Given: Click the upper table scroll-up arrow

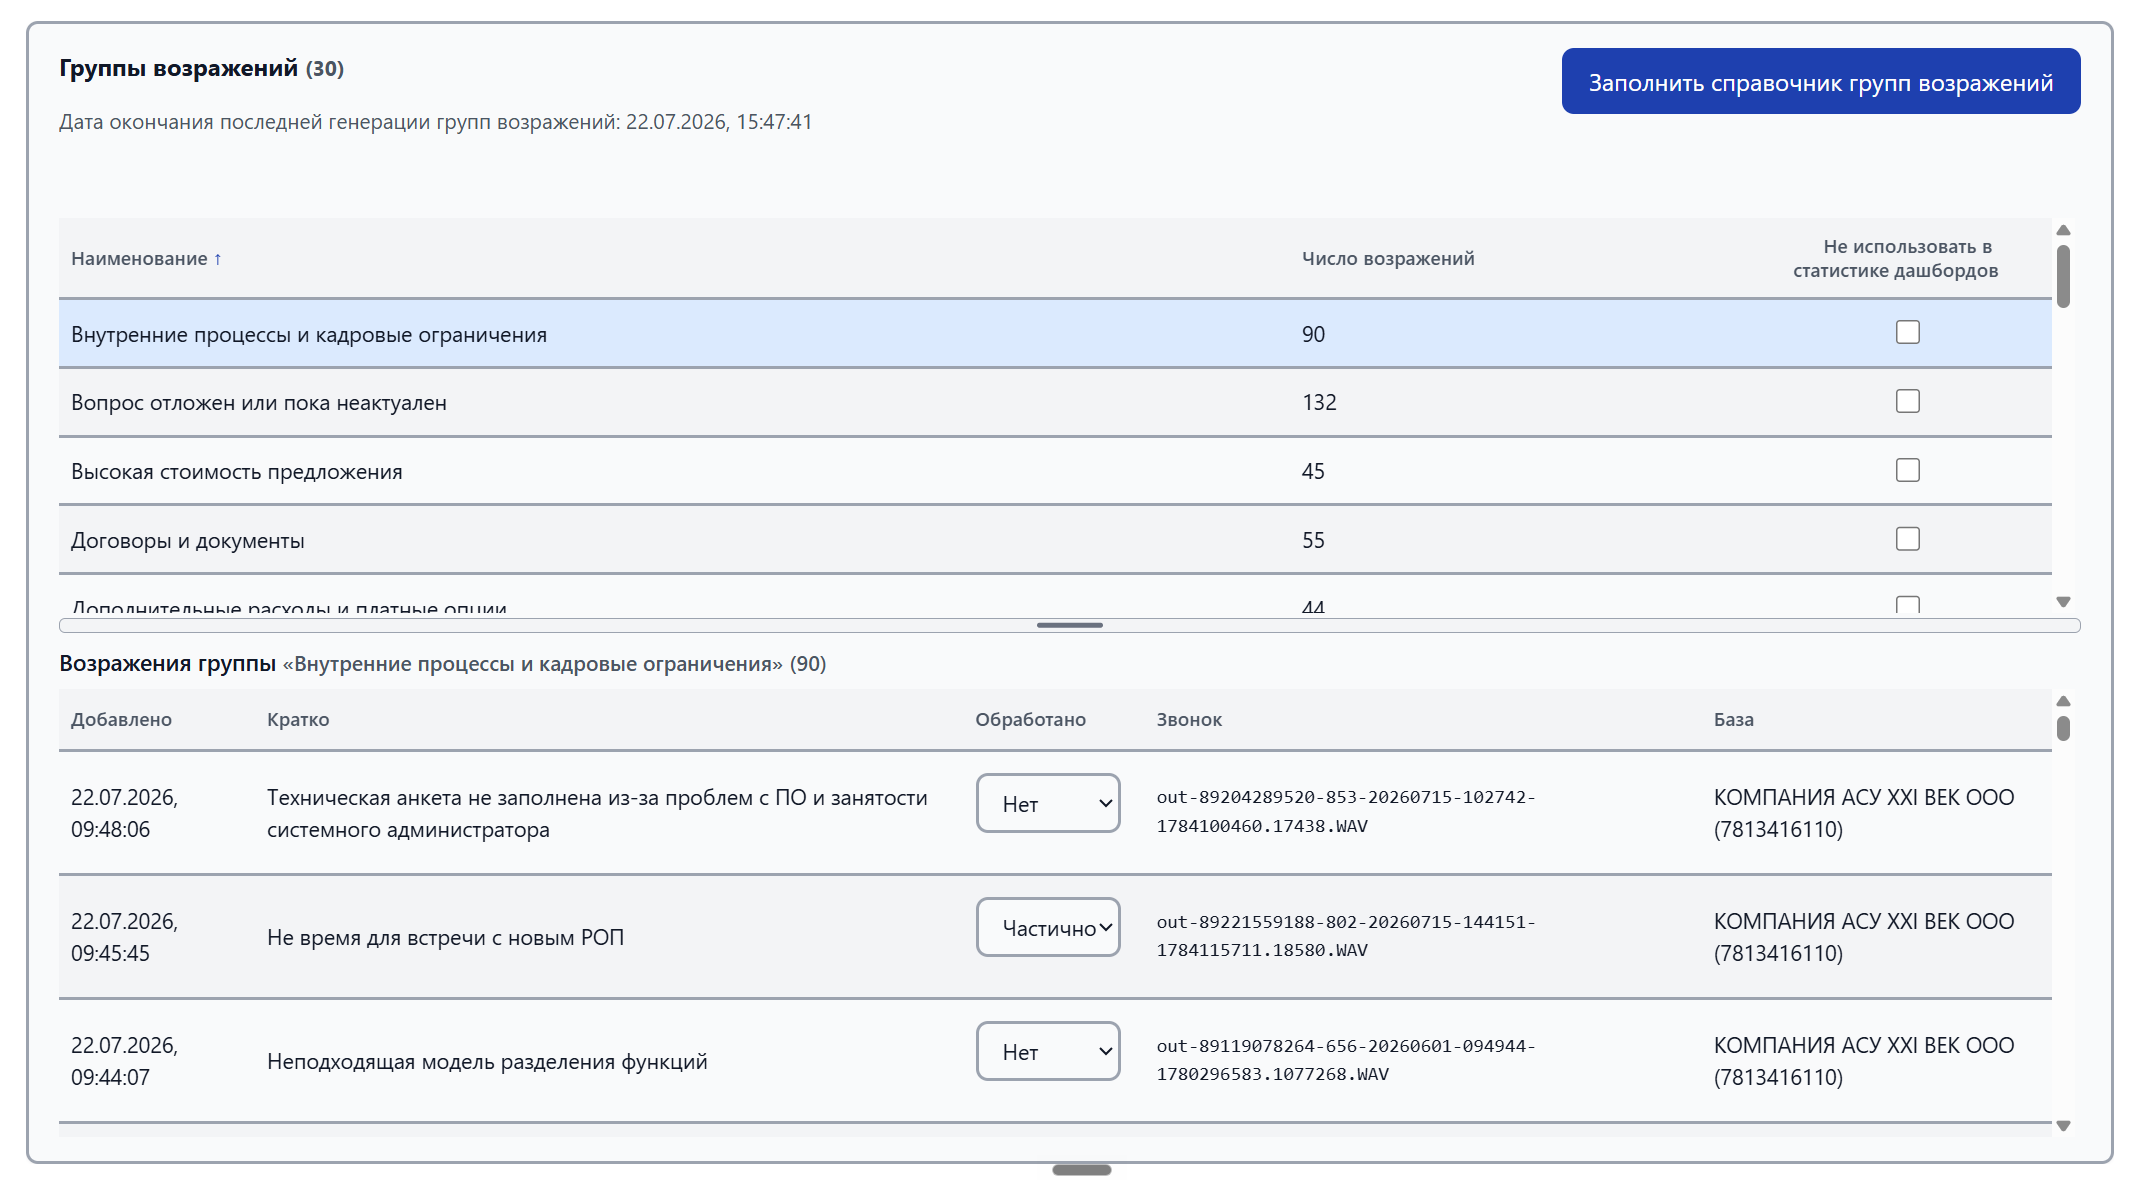Looking at the screenshot, I should tap(2063, 230).
